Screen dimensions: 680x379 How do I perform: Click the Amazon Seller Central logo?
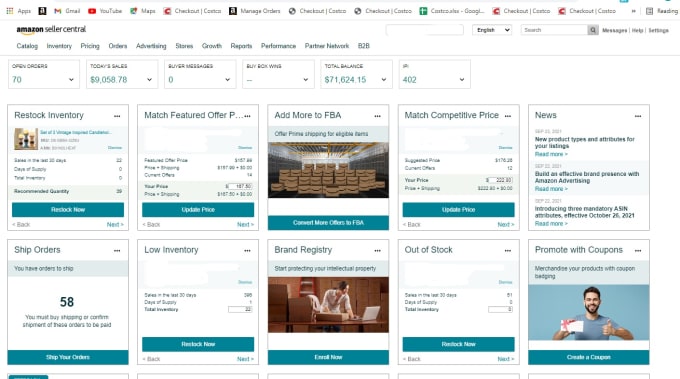coord(51,29)
